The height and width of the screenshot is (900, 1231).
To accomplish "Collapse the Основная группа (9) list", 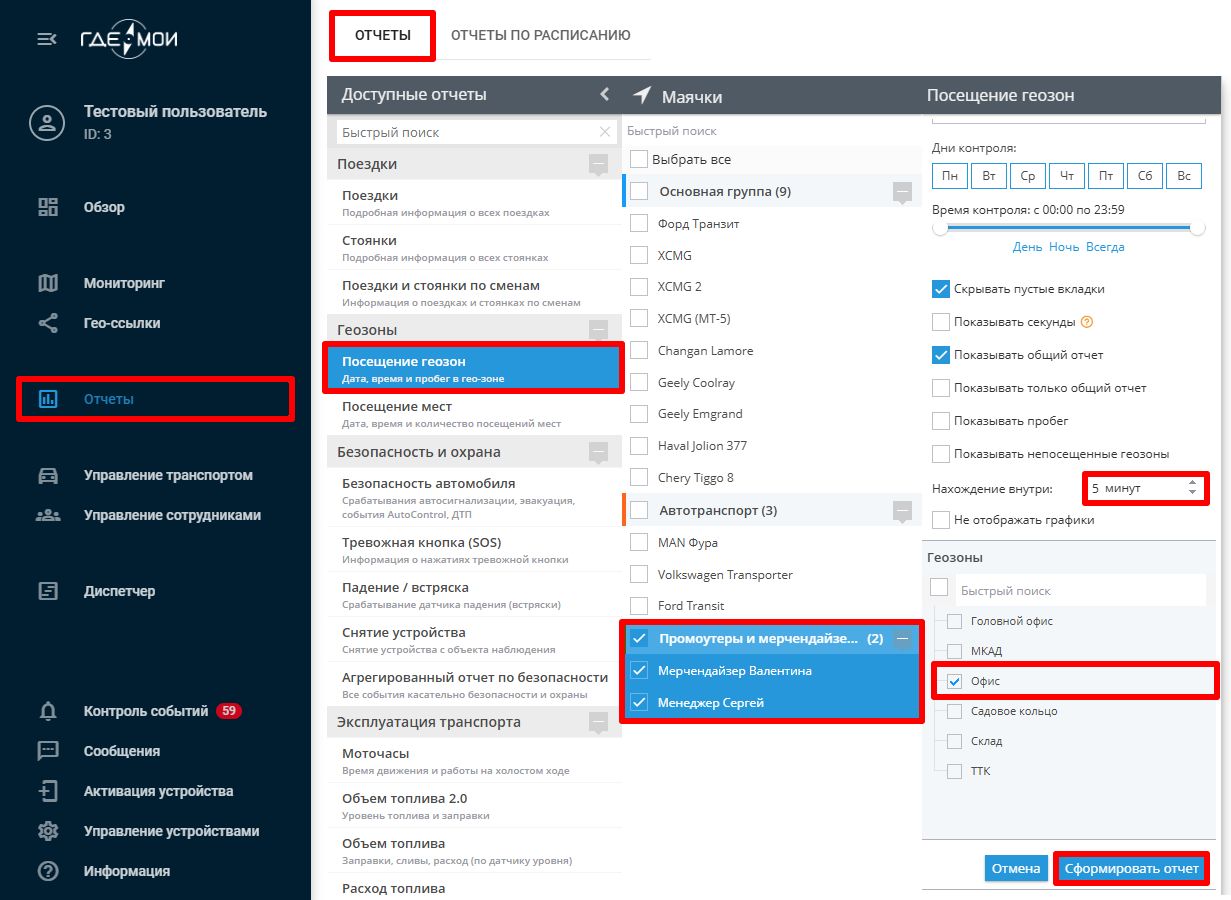I will point(902,191).
